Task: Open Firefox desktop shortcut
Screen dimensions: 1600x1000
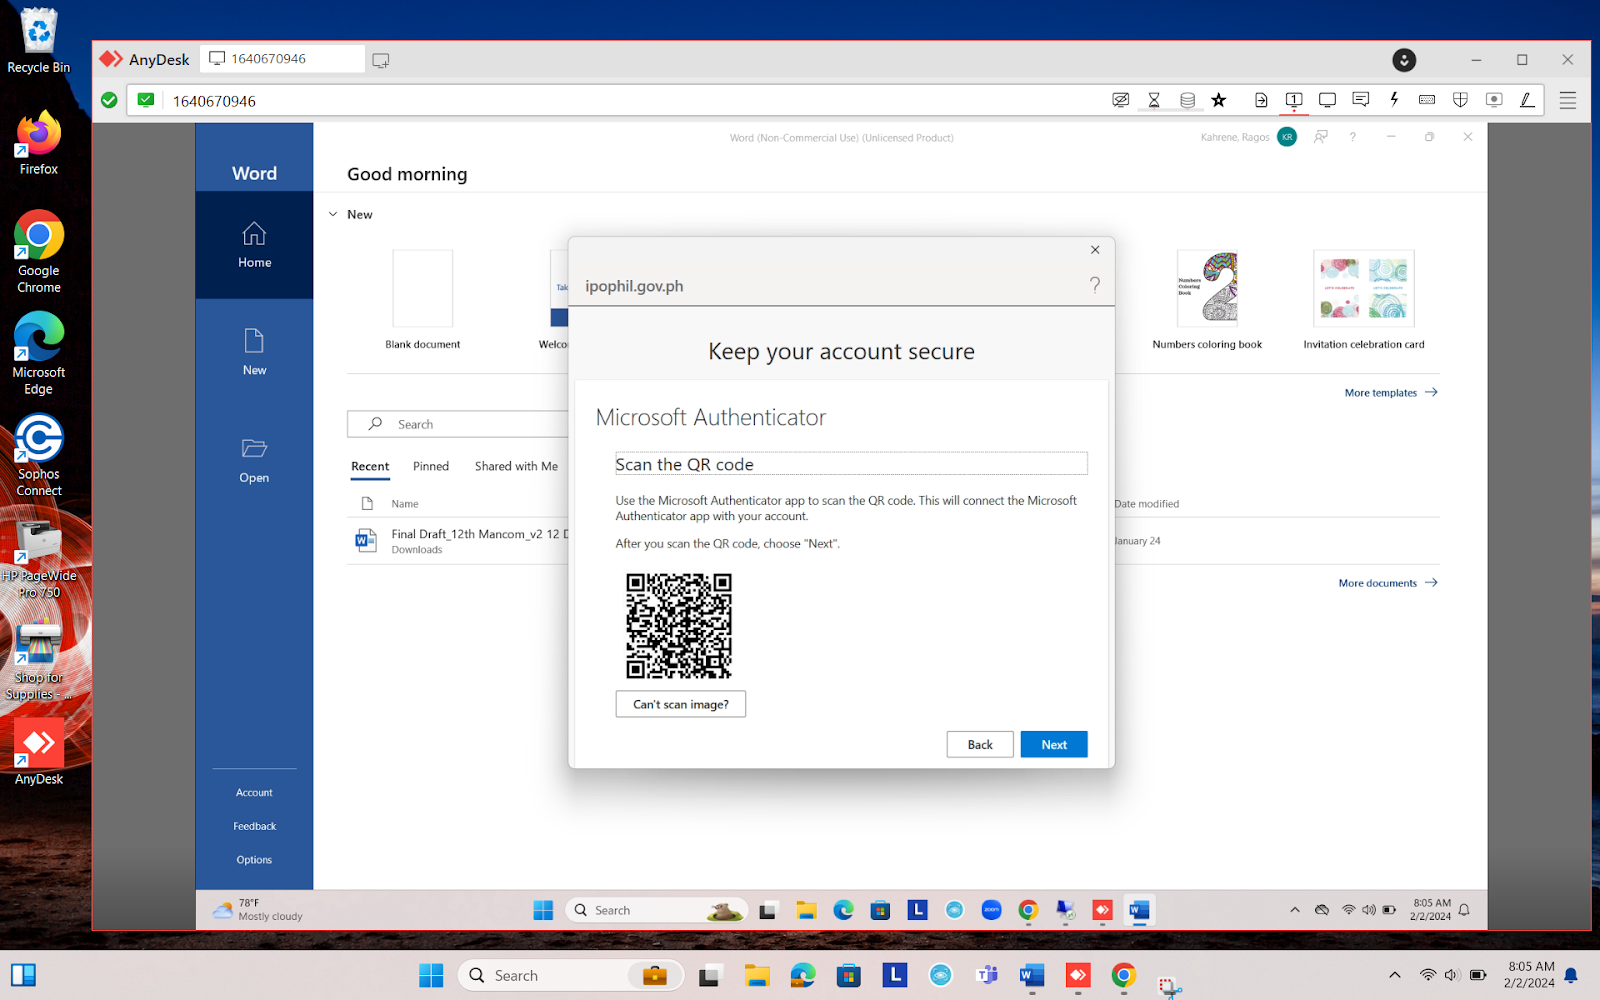Action: (x=38, y=144)
